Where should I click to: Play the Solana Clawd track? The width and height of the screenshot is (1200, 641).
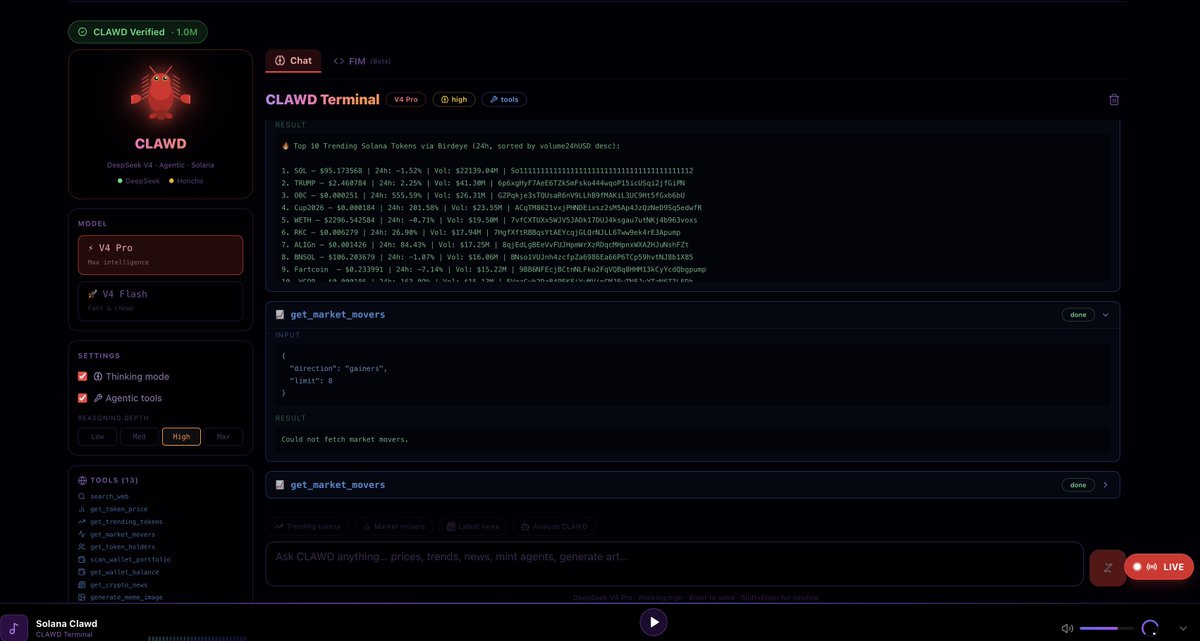pos(653,622)
